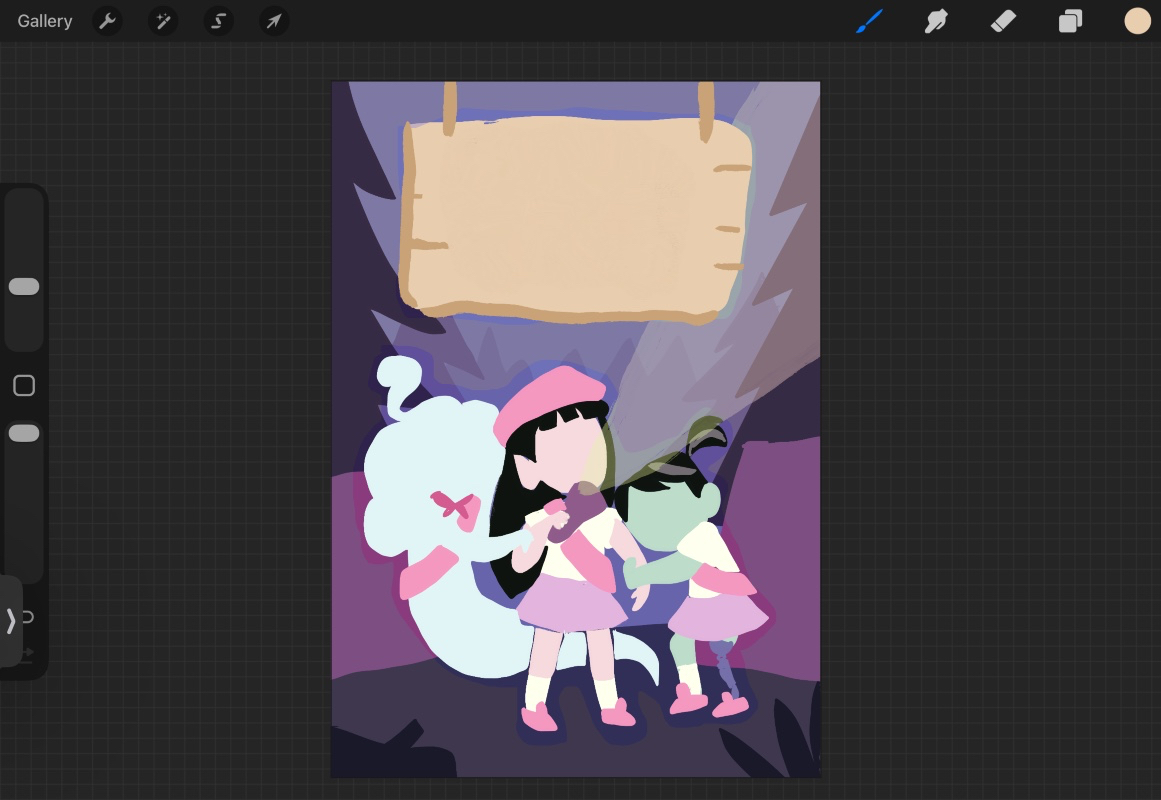Screen dimensions: 1161x800
Task: Expand the side tab with chevron arrow
Action: [x=11, y=621]
